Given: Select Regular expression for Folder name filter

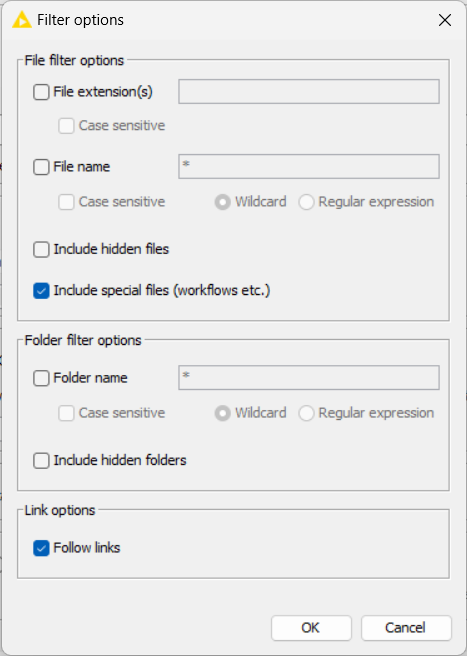Looking at the screenshot, I should (x=306, y=413).
